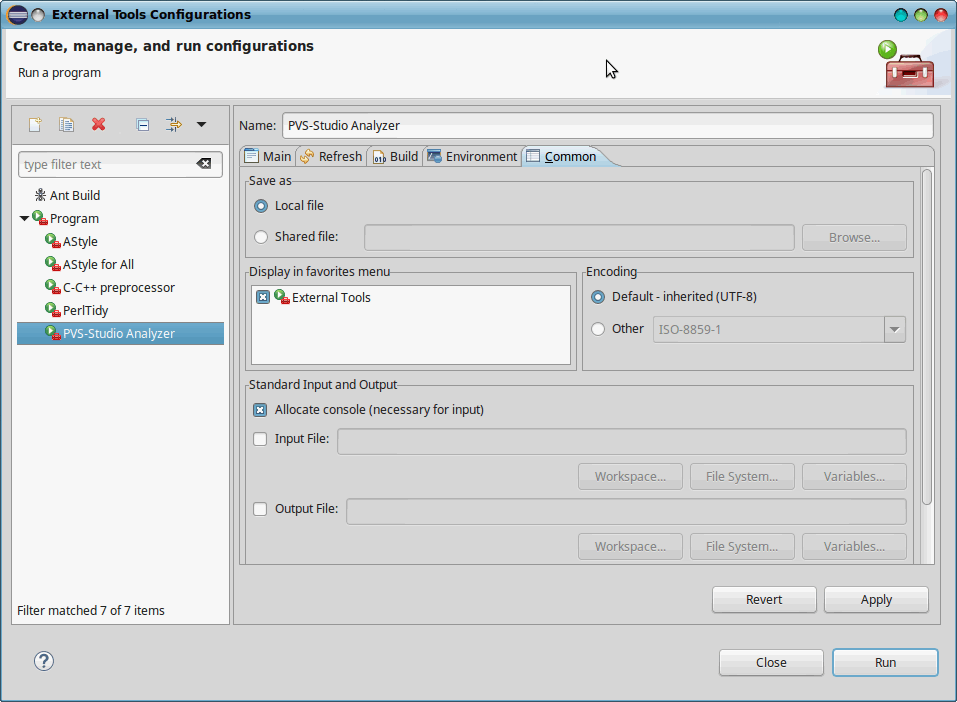
Task: Close the dialog with Close button
Action: 771,662
